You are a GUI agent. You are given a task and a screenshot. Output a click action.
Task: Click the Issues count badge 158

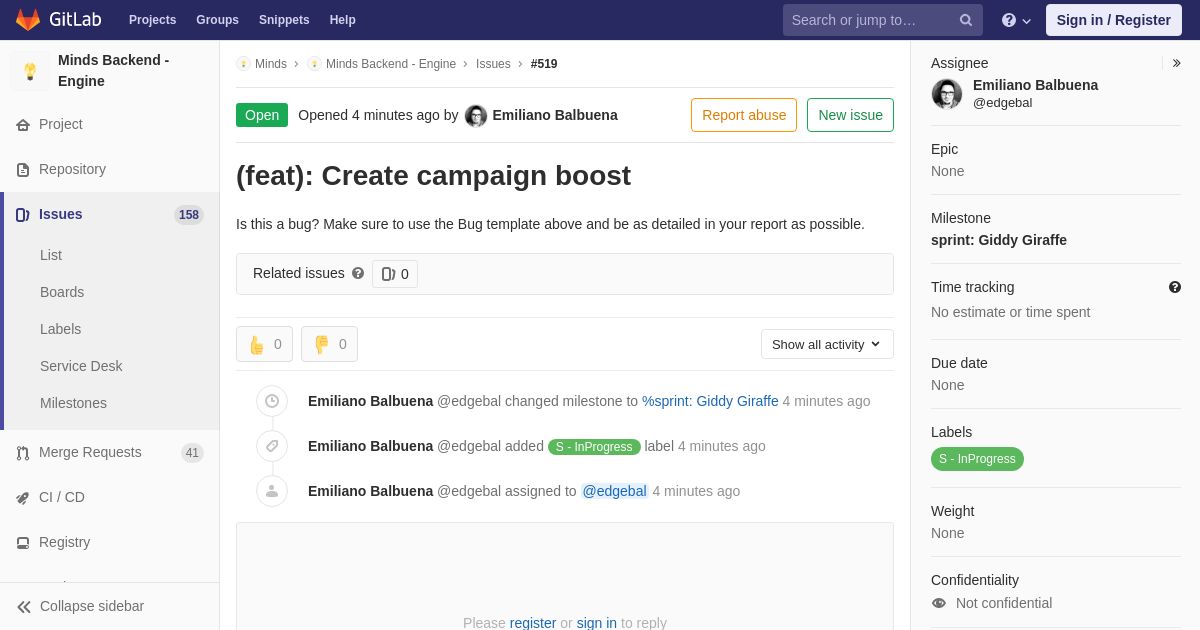[x=189, y=215]
